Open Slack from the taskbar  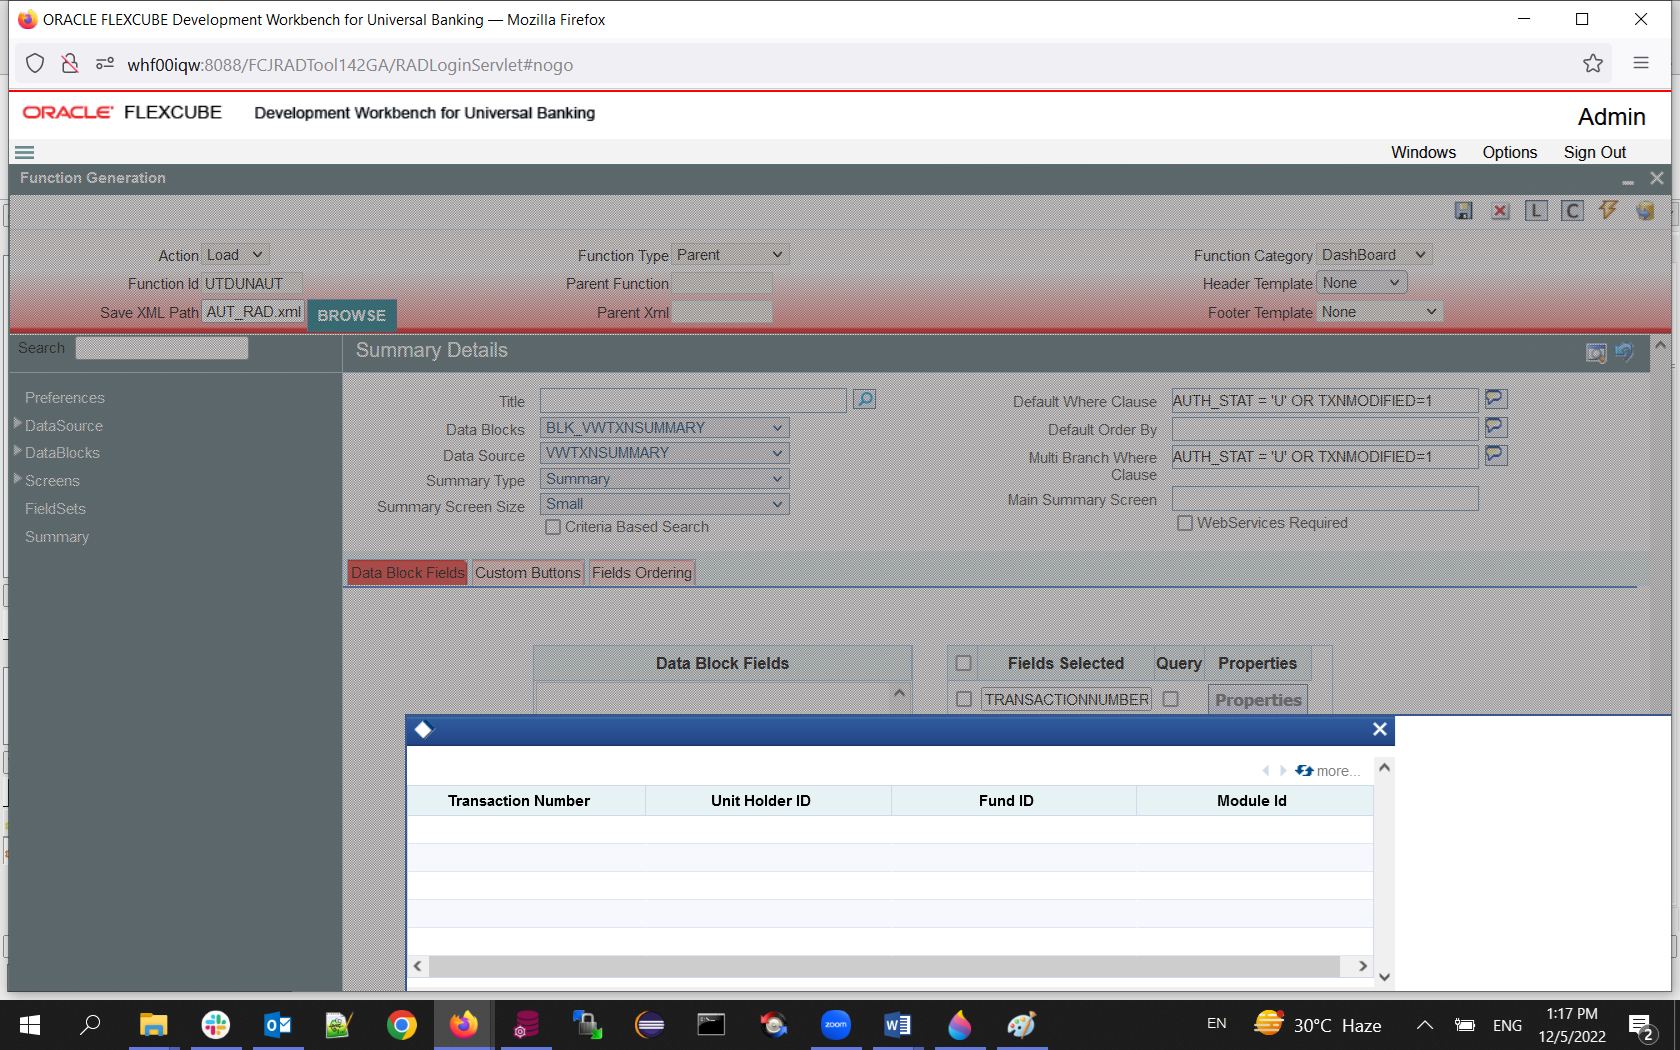(216, 1025)
